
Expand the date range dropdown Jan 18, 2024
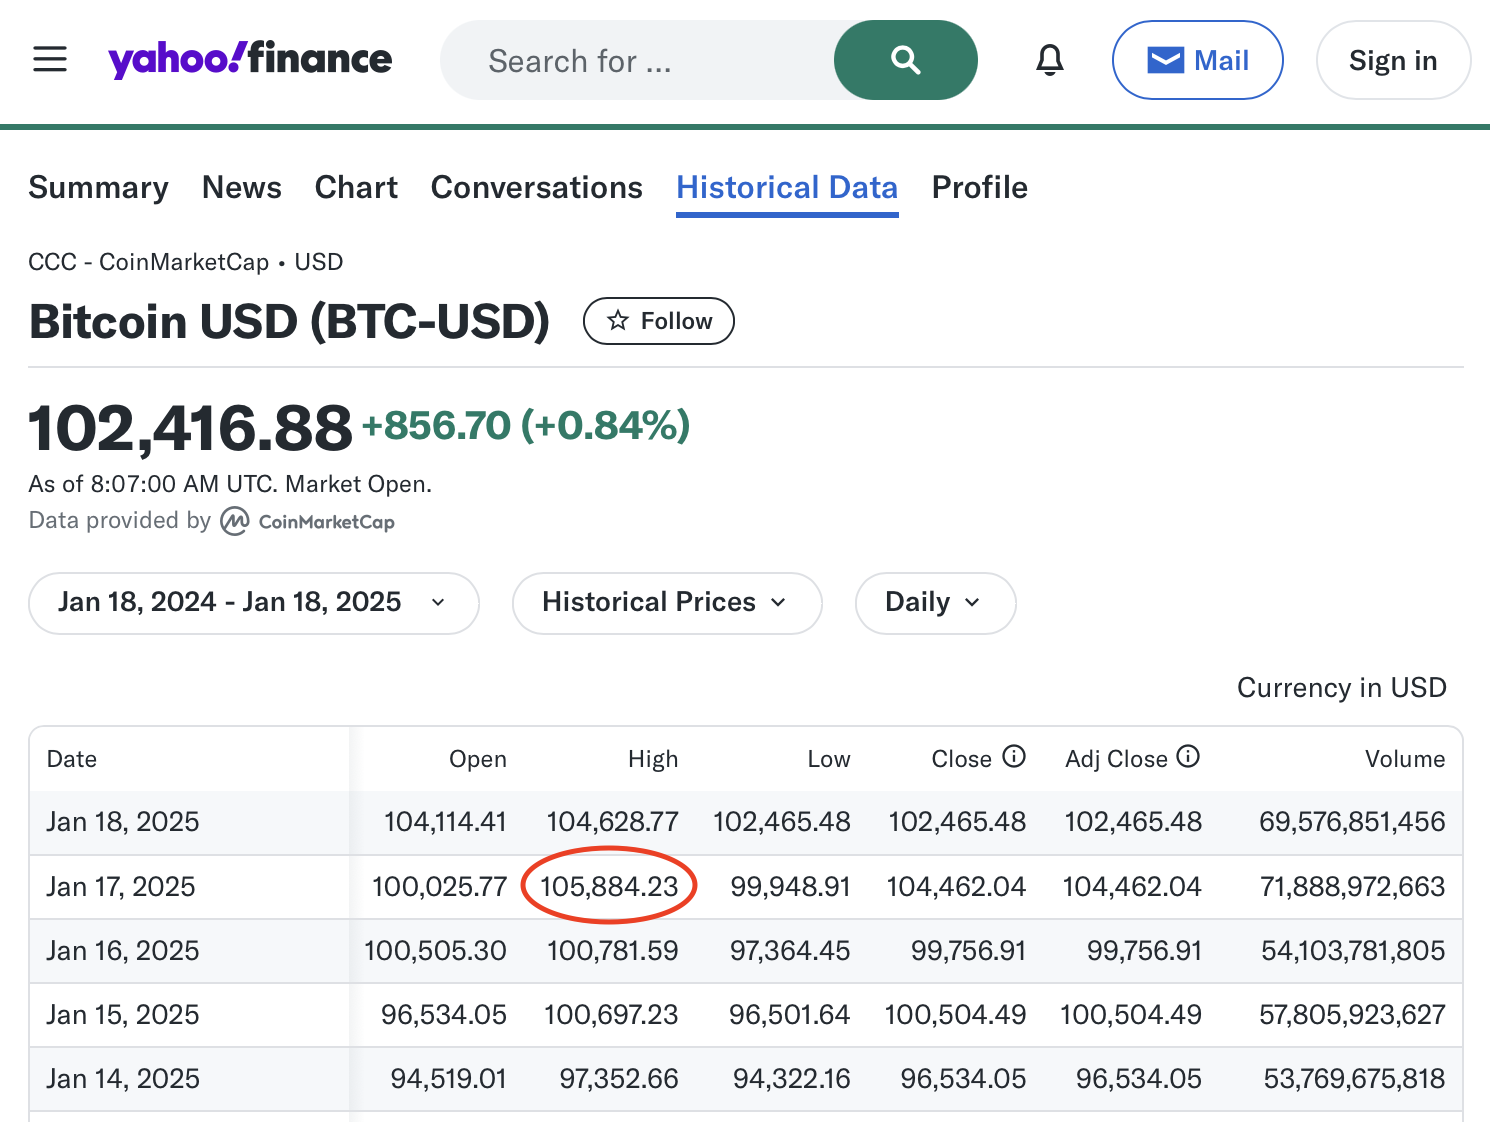(254, 603)
